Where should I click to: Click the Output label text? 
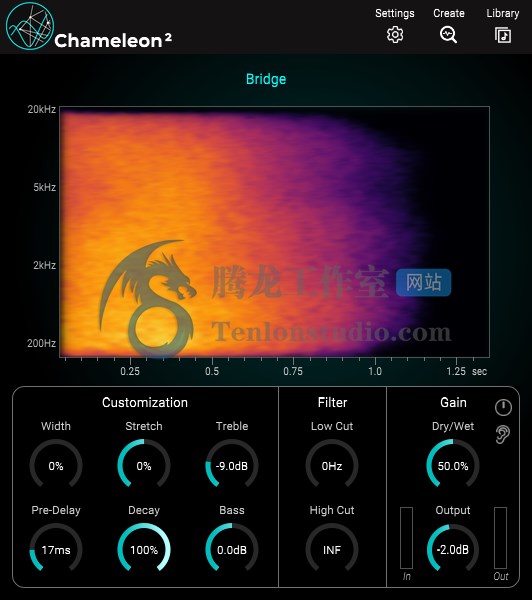pos(453,510)
